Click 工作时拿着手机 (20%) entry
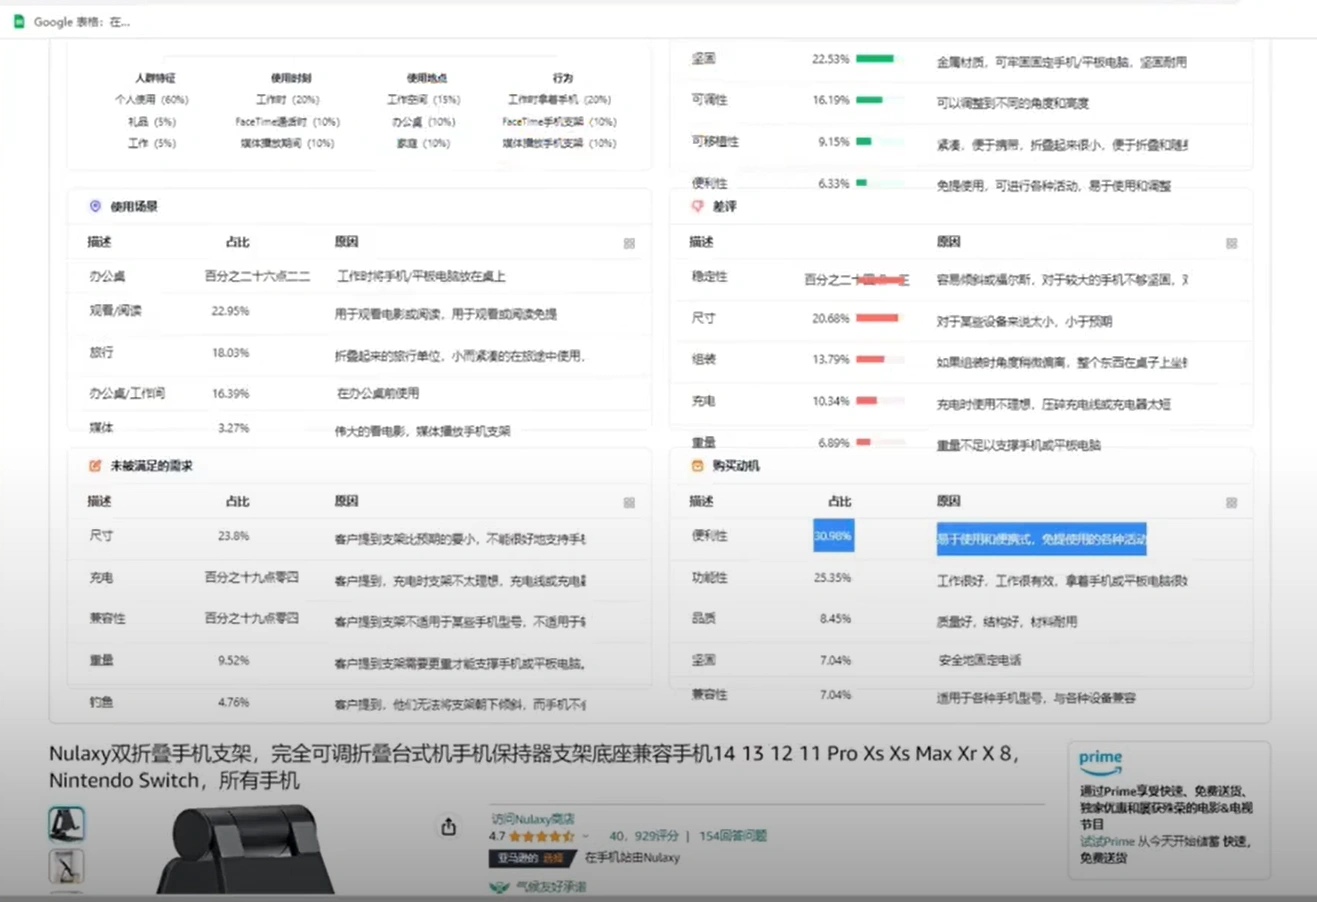This screenshot has width=1317, height=902. point(559,100)
